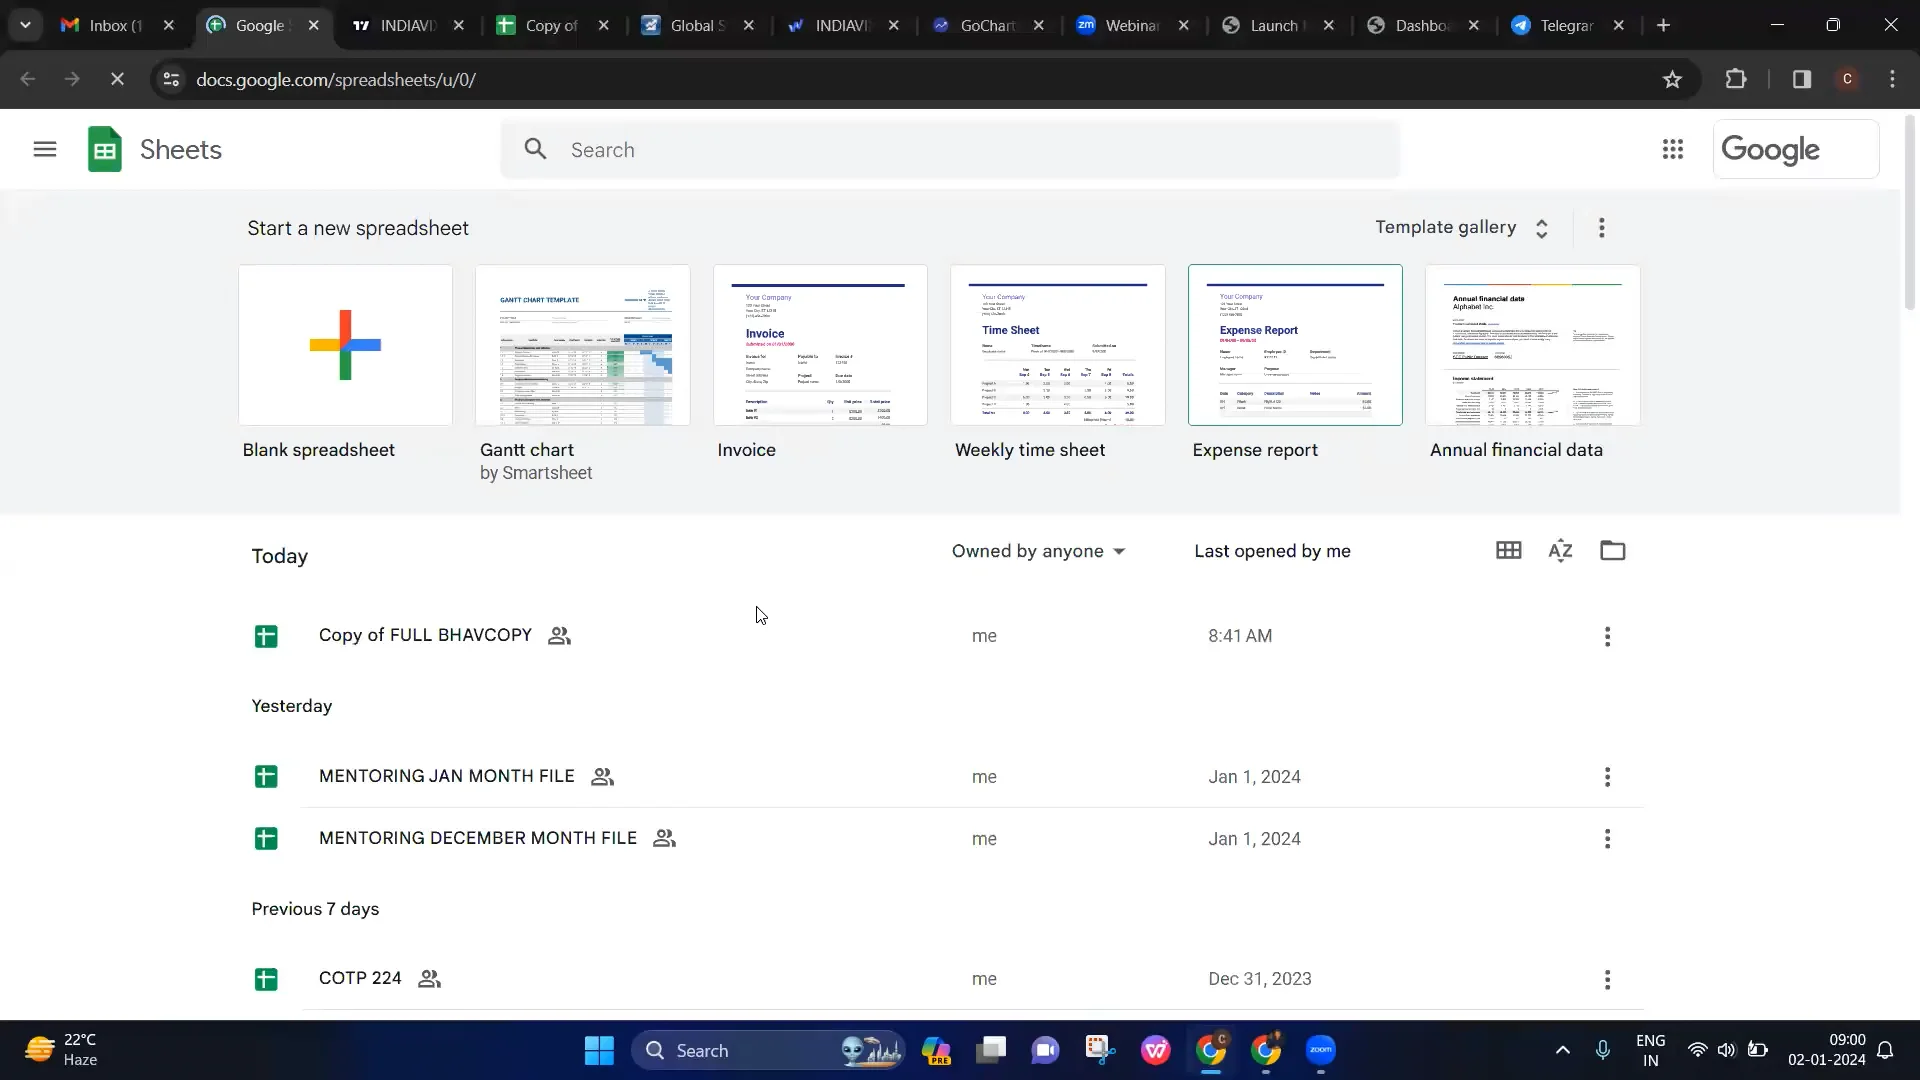The height and width of the screenshot is (1080, 1920).
Task: Choose the Expense report template
Action: [1295, 345]
